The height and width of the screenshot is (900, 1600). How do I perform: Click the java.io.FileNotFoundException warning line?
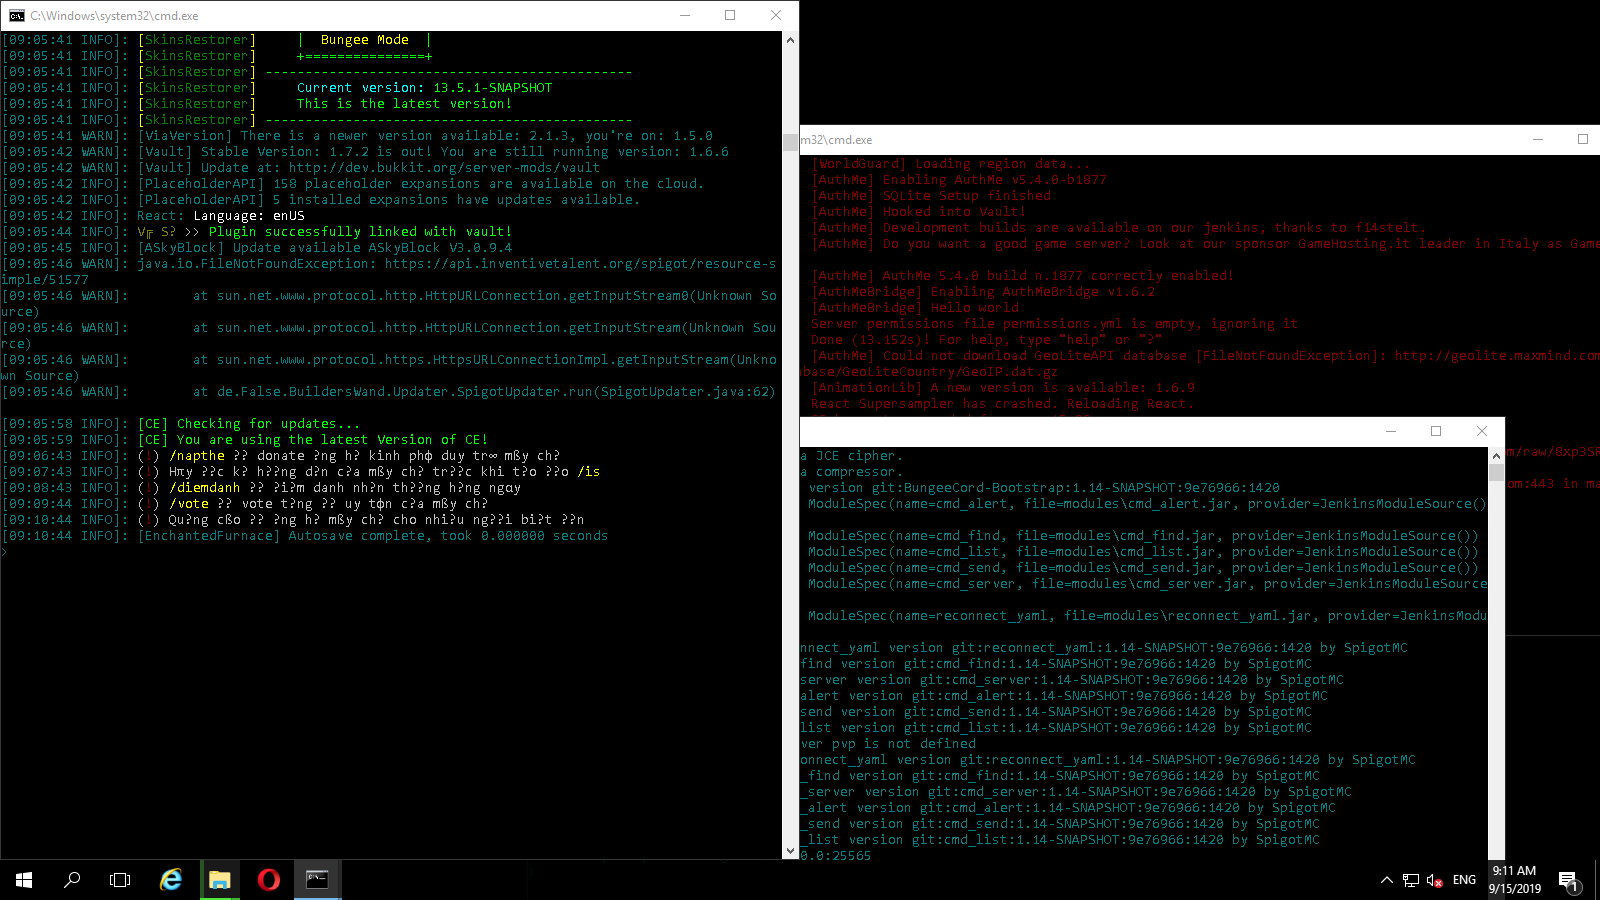tap(389, 272)
